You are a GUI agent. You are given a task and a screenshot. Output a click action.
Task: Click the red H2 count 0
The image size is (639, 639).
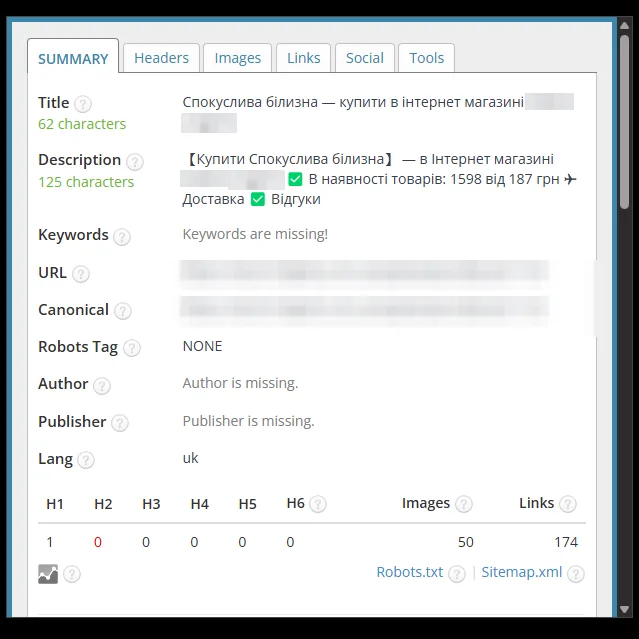98,542
